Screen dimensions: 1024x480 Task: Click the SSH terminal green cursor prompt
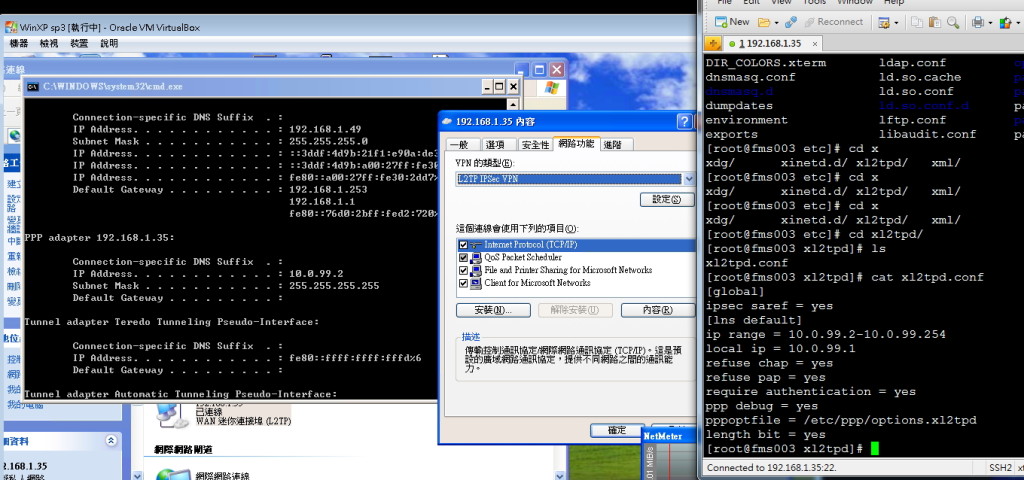[875, 449]
